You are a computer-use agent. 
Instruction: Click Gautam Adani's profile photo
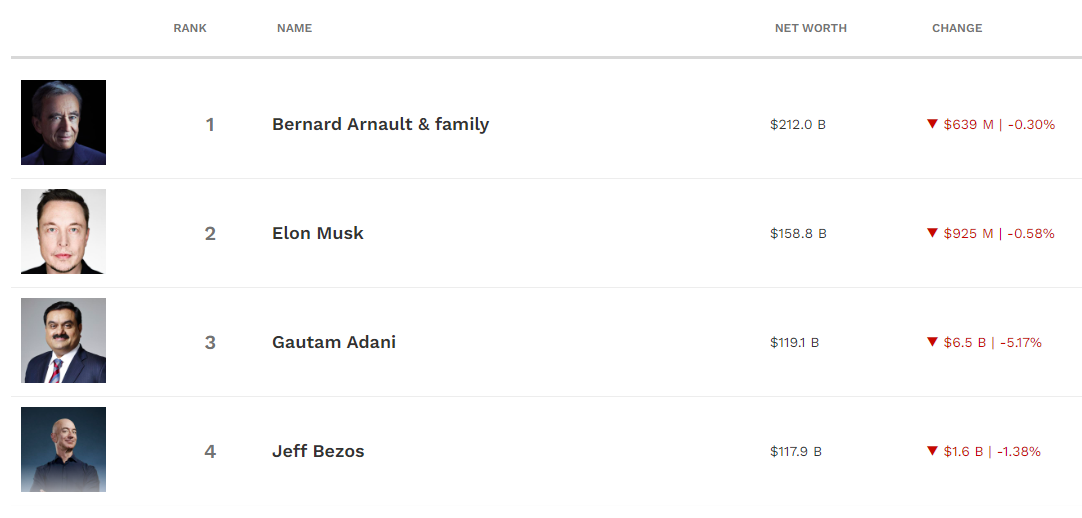coord(63,340)
